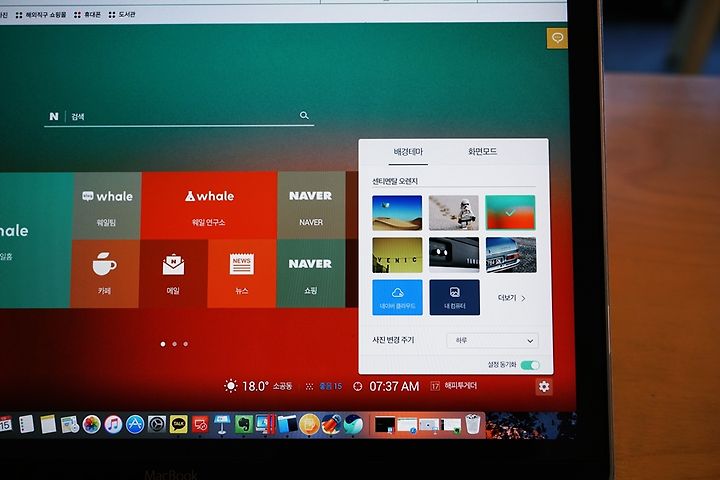Open Keynote from the Dock
Screen dimensions: 720x480
[222, 424]
